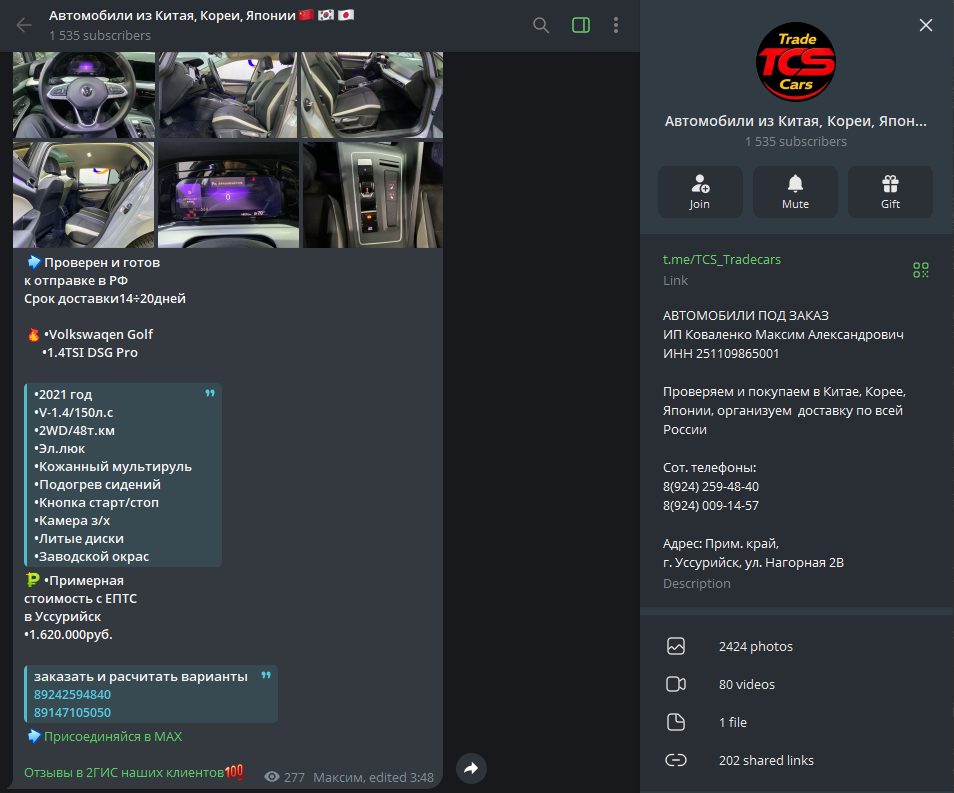Viewport: 954px width, 793px height.
Task: Join the channel
Action: pos(700,192)
